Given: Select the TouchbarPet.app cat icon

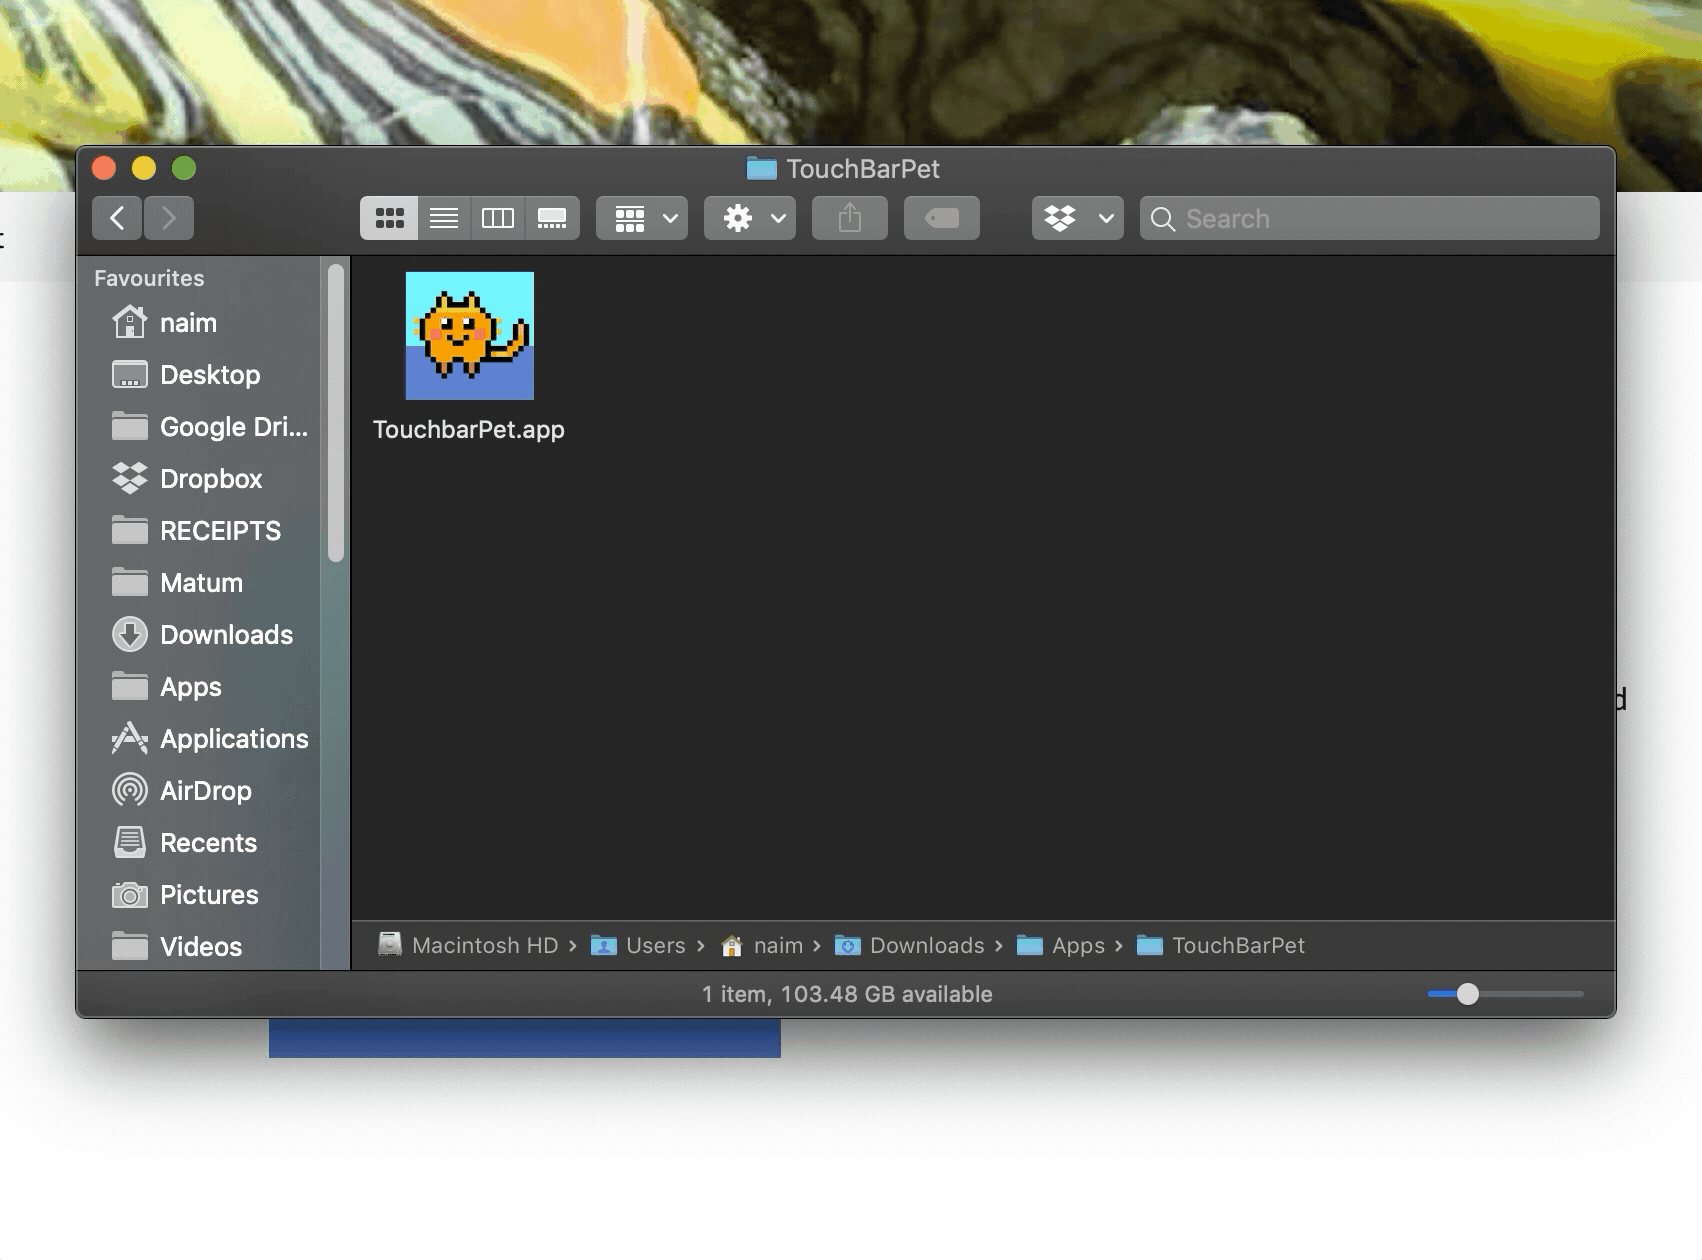Looking at the screenshot, I should pos(470,336).
